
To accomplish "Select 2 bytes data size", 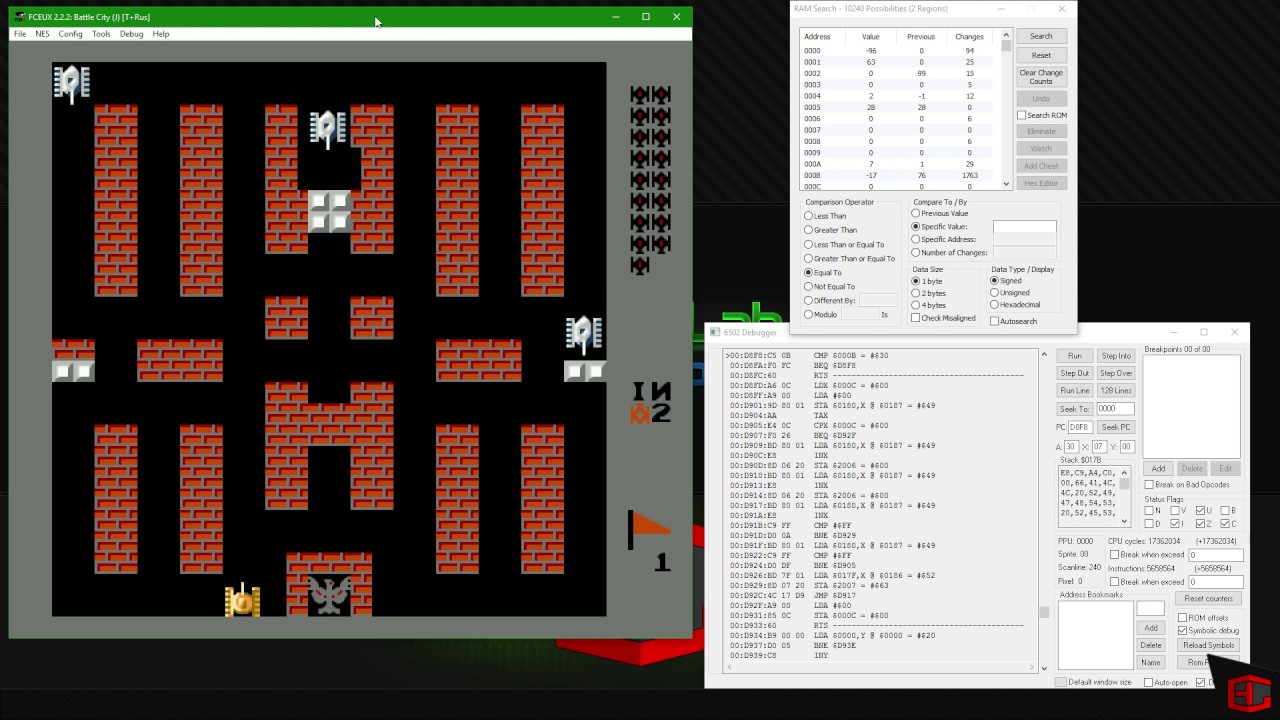I will tap(916, 293).
